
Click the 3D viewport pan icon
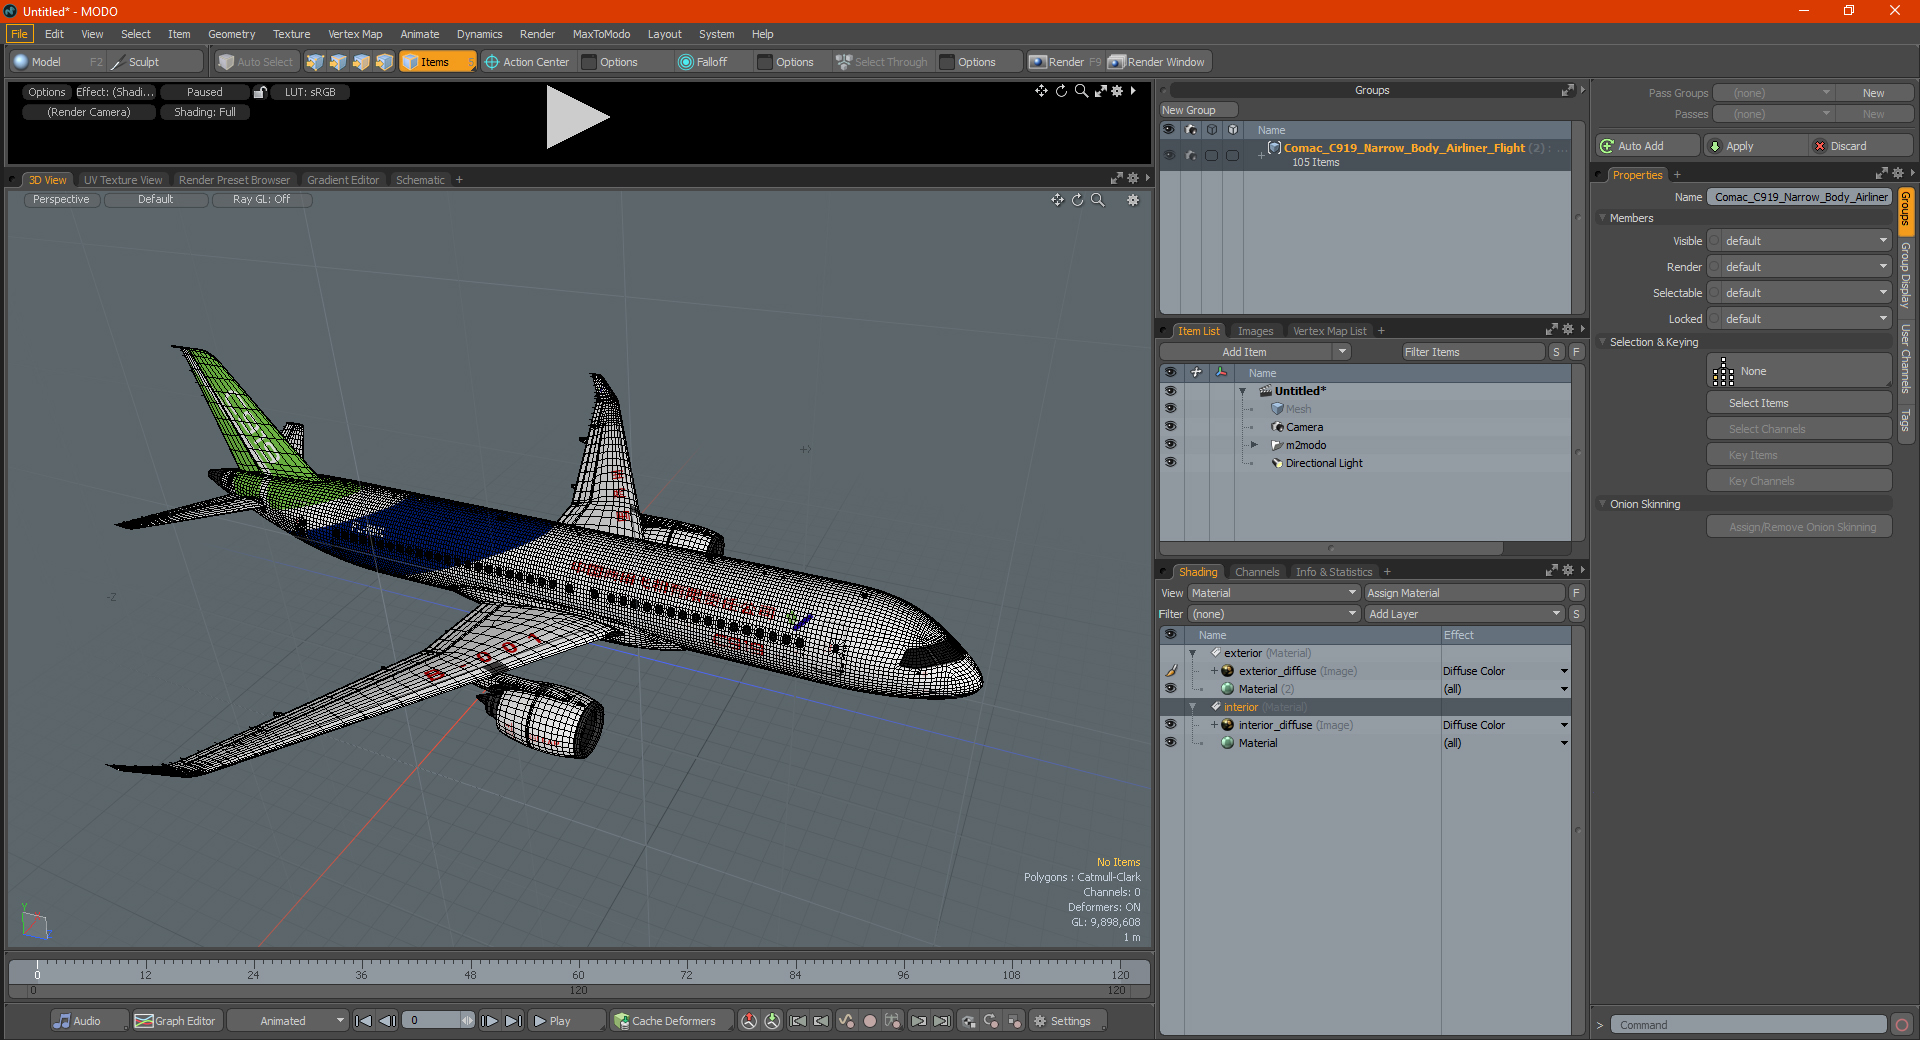1057,200
